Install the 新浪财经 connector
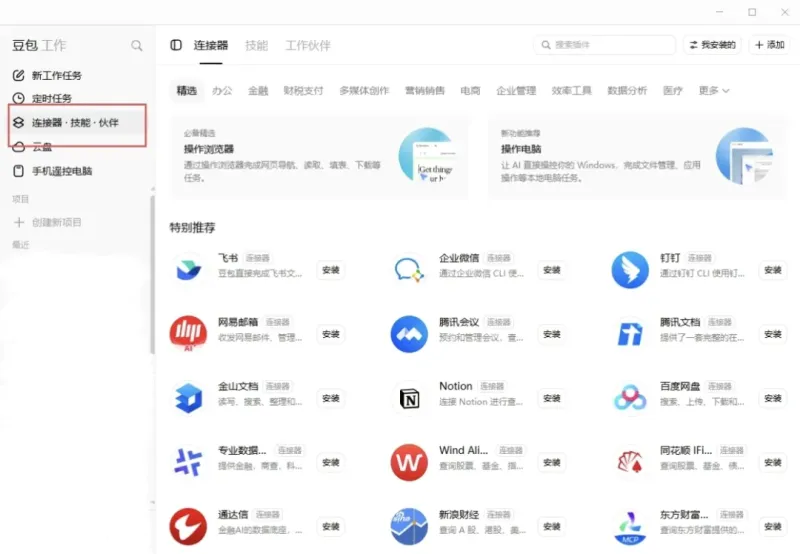This screenshot has width=800, height=554. (552, 526)
